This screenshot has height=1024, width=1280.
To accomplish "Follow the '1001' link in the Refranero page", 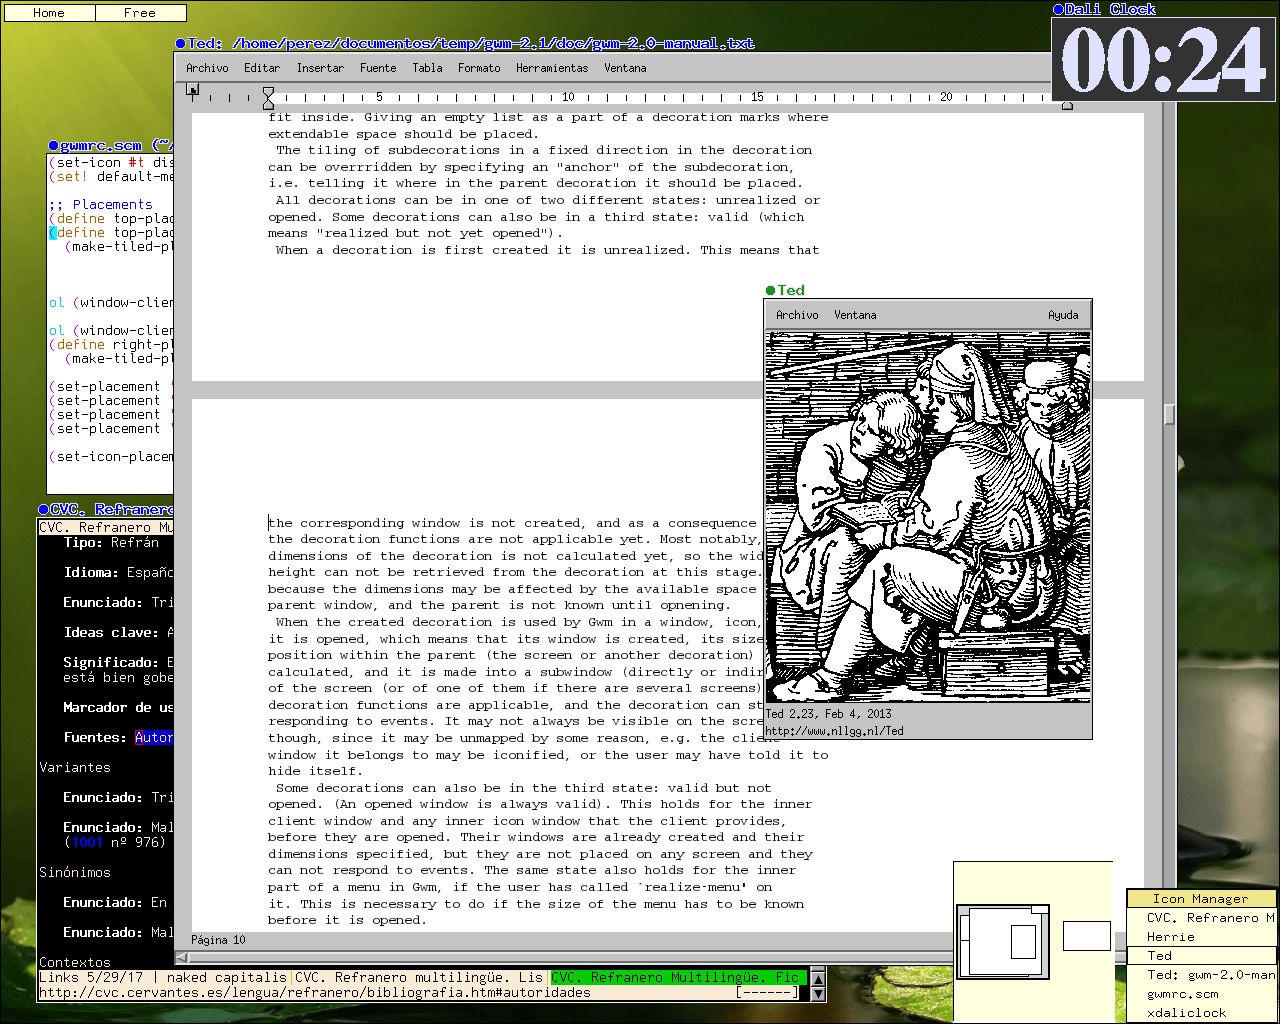I will [x=87, y=842].
